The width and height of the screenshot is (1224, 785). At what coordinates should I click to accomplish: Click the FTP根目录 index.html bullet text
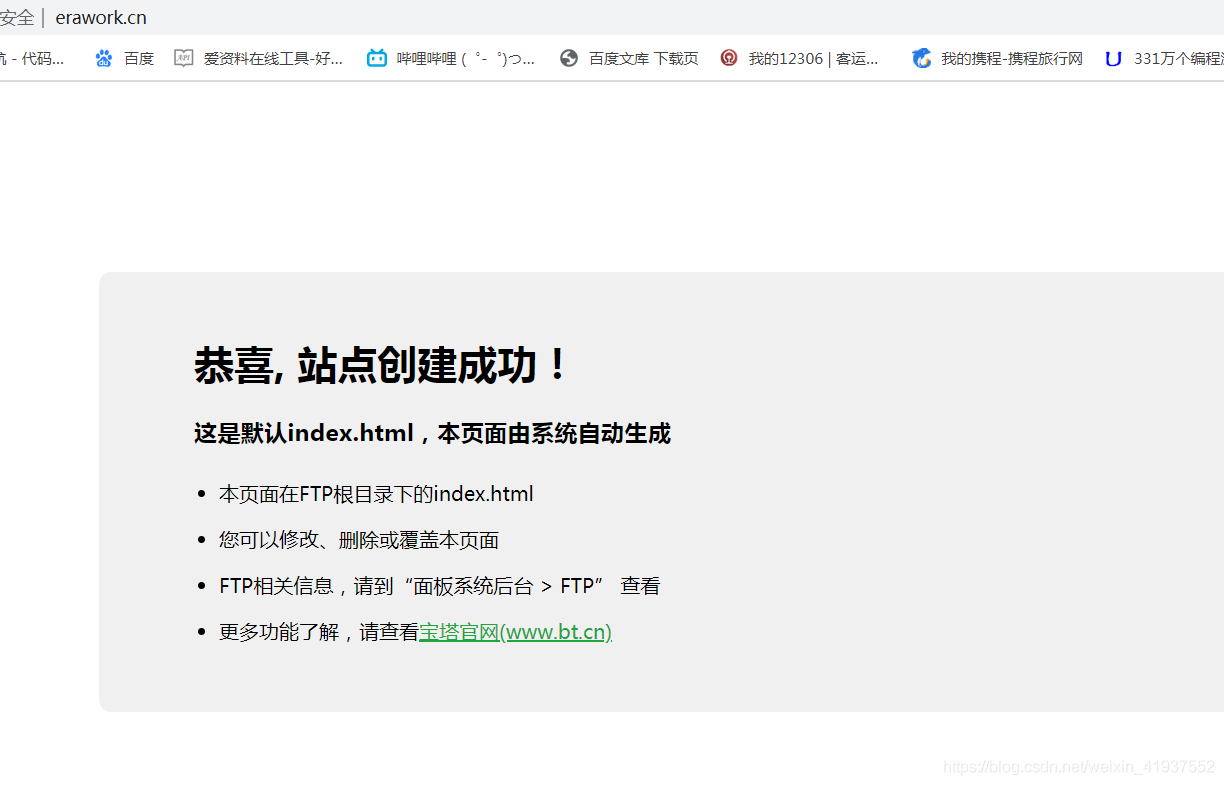tap(376, 493)
